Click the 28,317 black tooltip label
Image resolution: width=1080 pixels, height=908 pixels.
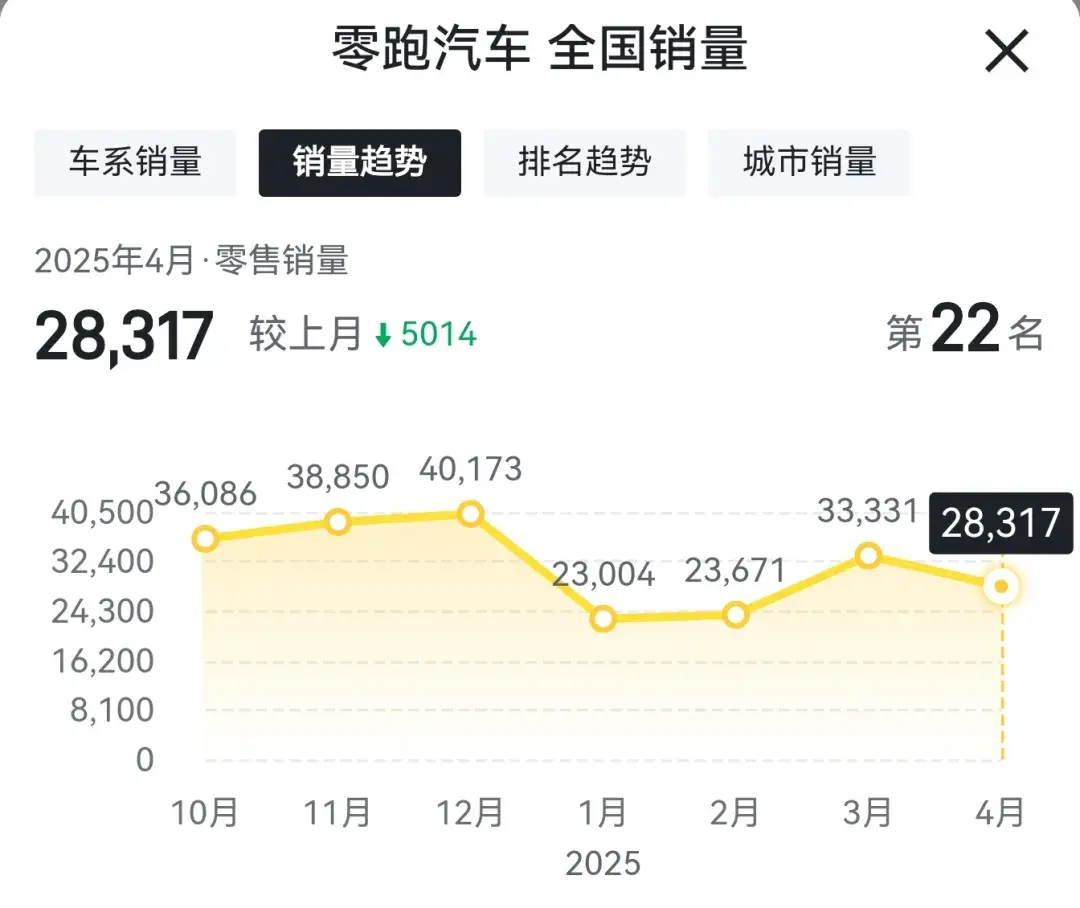[1001, 523]
